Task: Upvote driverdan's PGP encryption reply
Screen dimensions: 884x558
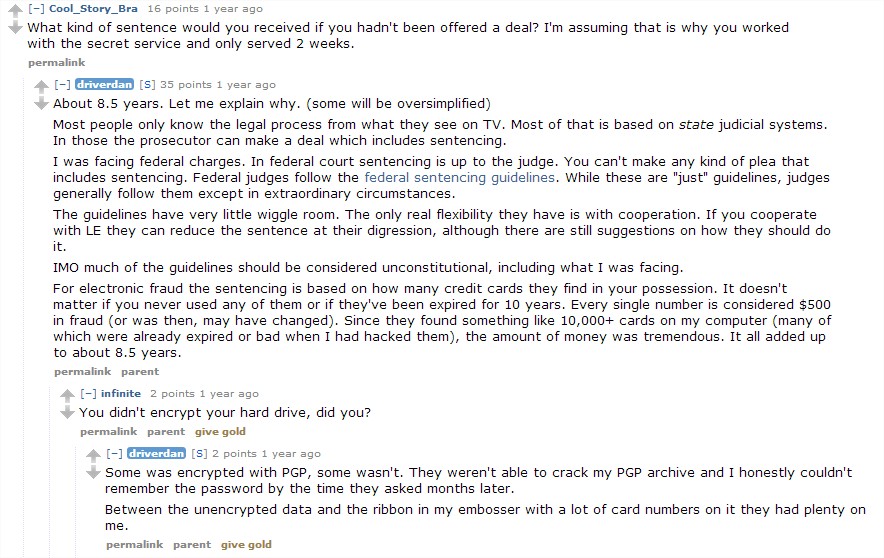Action: tap(93, 455)
